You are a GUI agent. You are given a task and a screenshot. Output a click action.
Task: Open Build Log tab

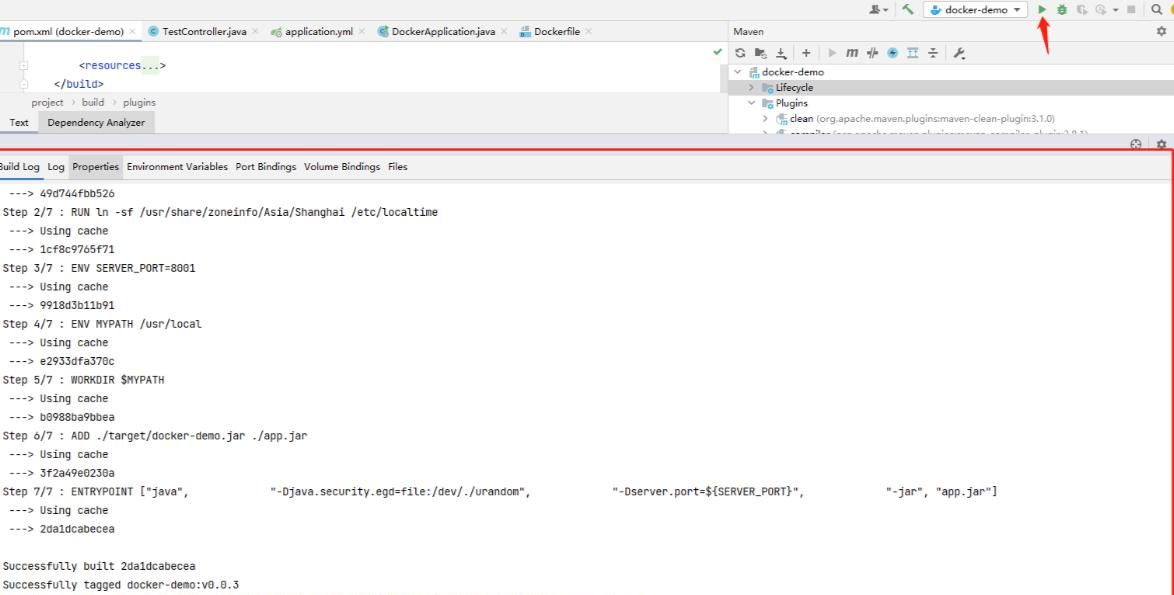[19, 167]
